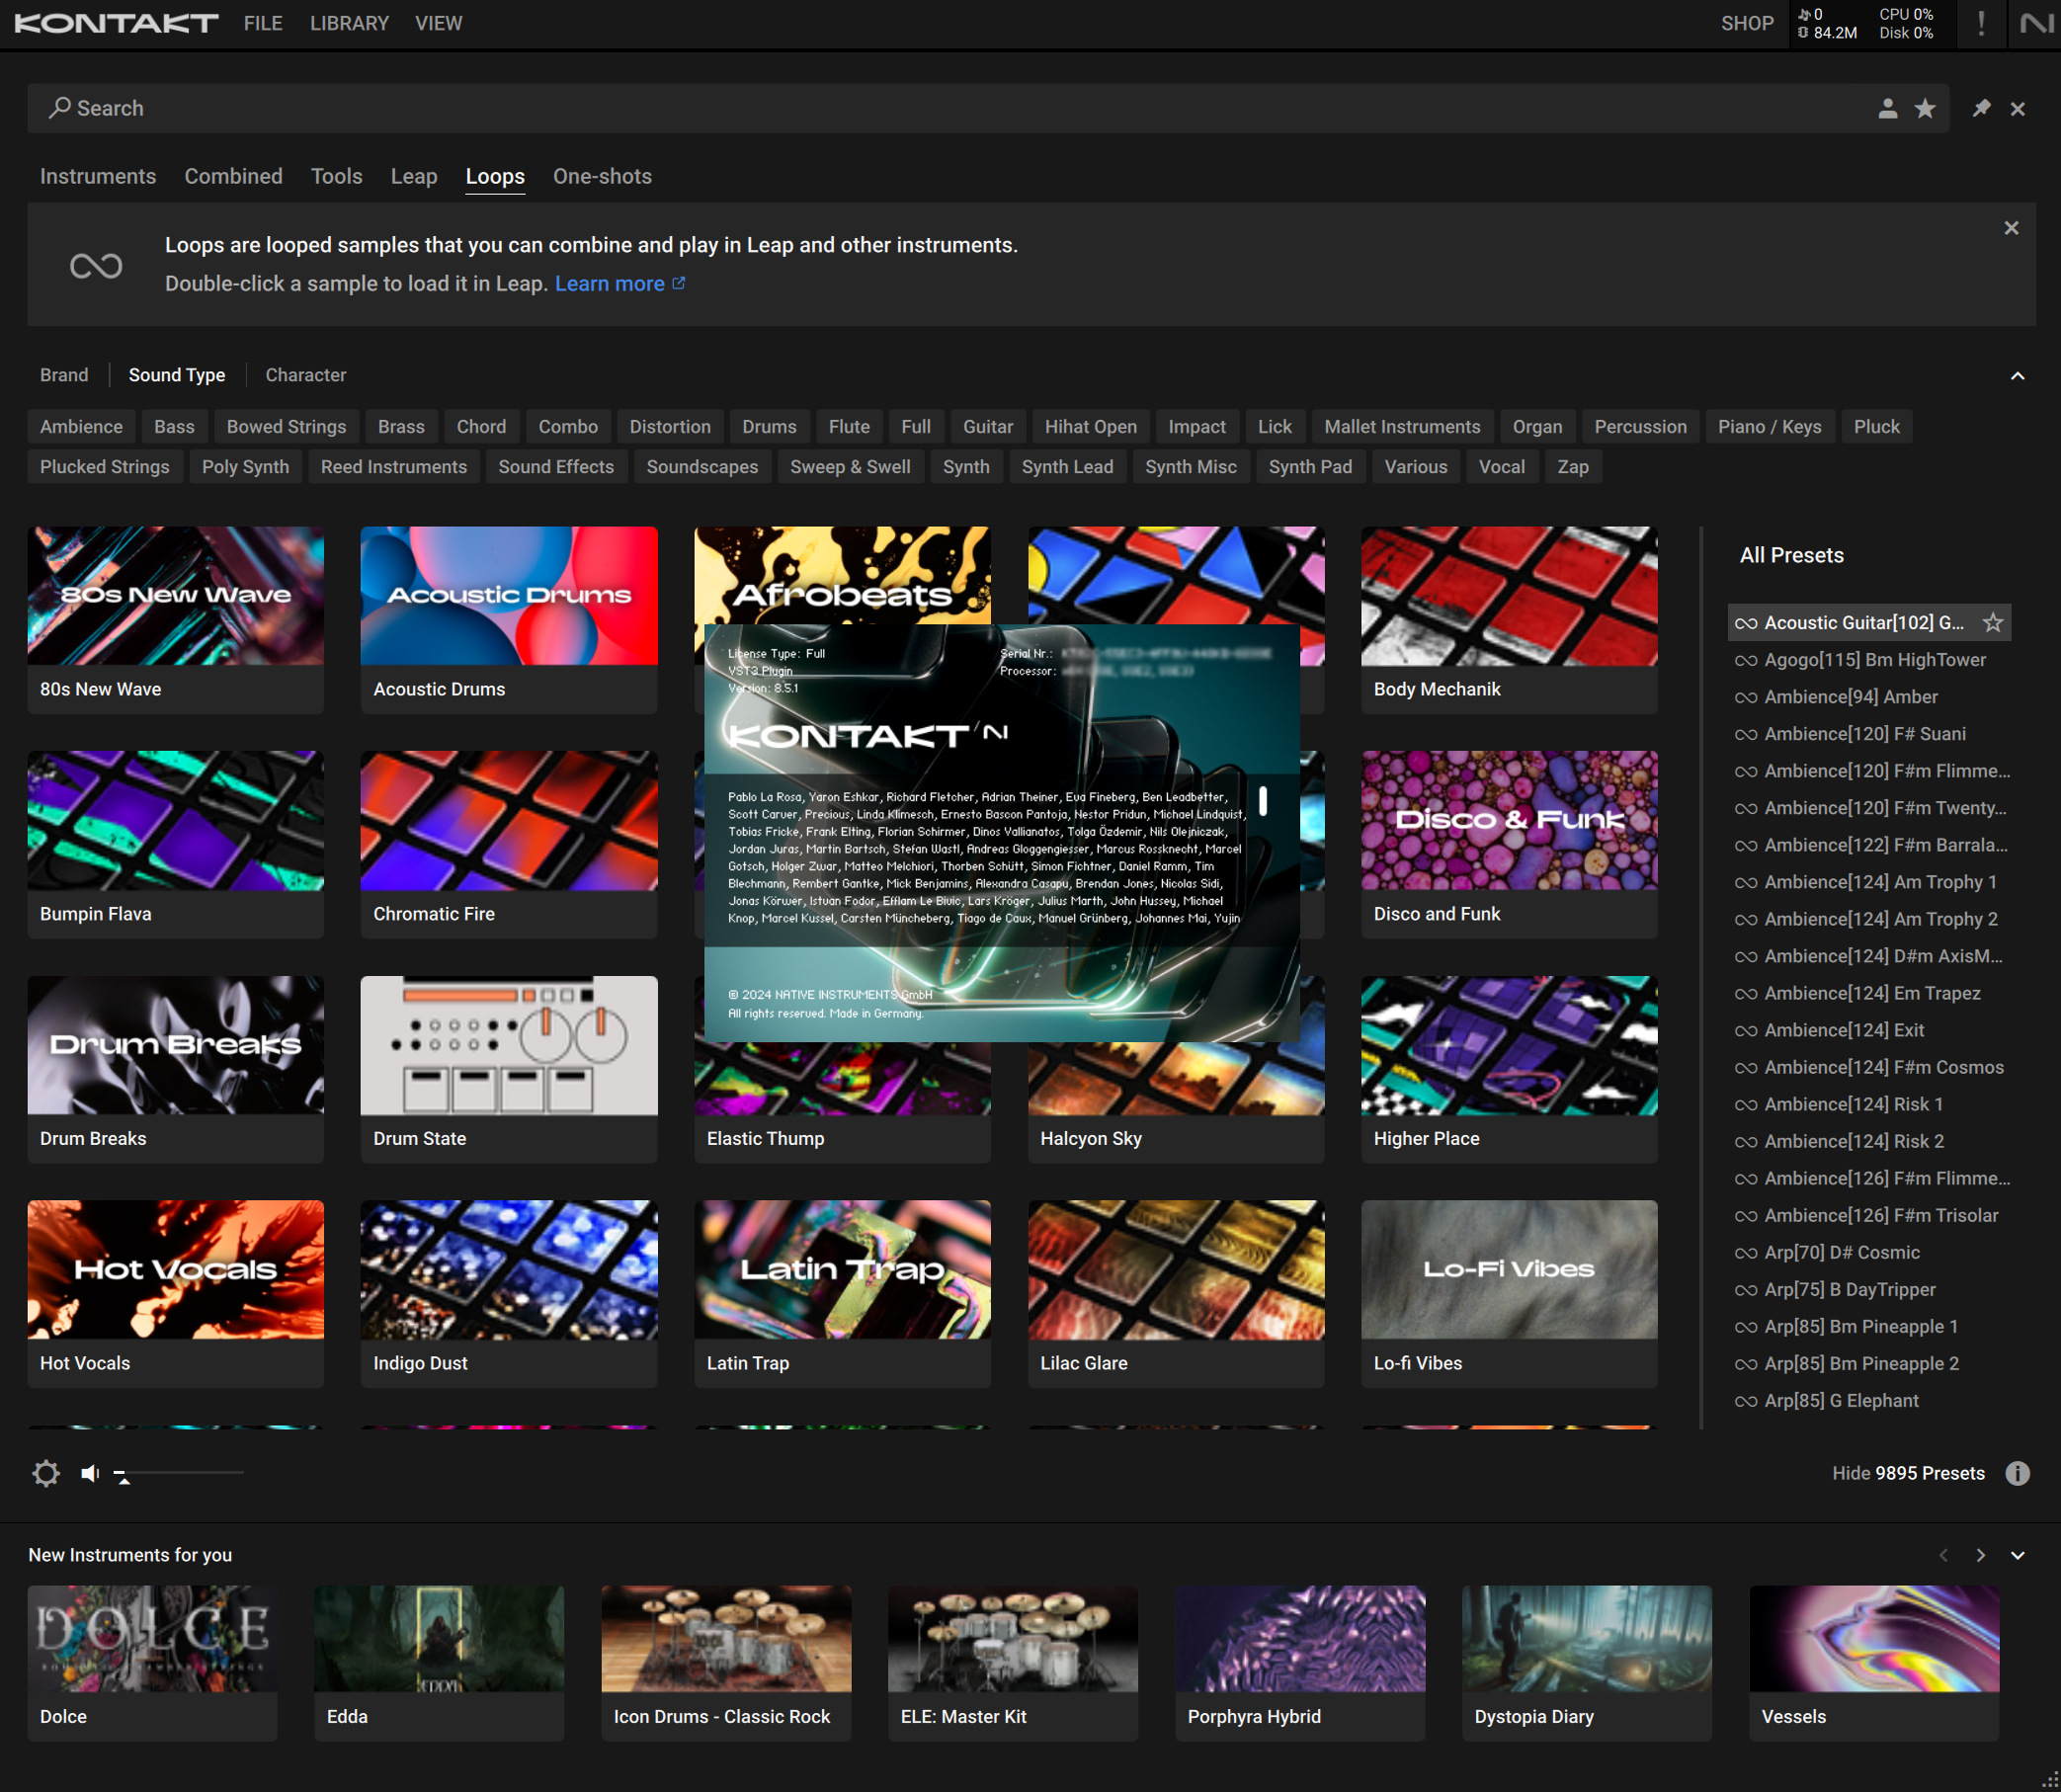The image size is (2061, 1792).
Task: Open the LIBRARY menu
Action: (349, 23)
